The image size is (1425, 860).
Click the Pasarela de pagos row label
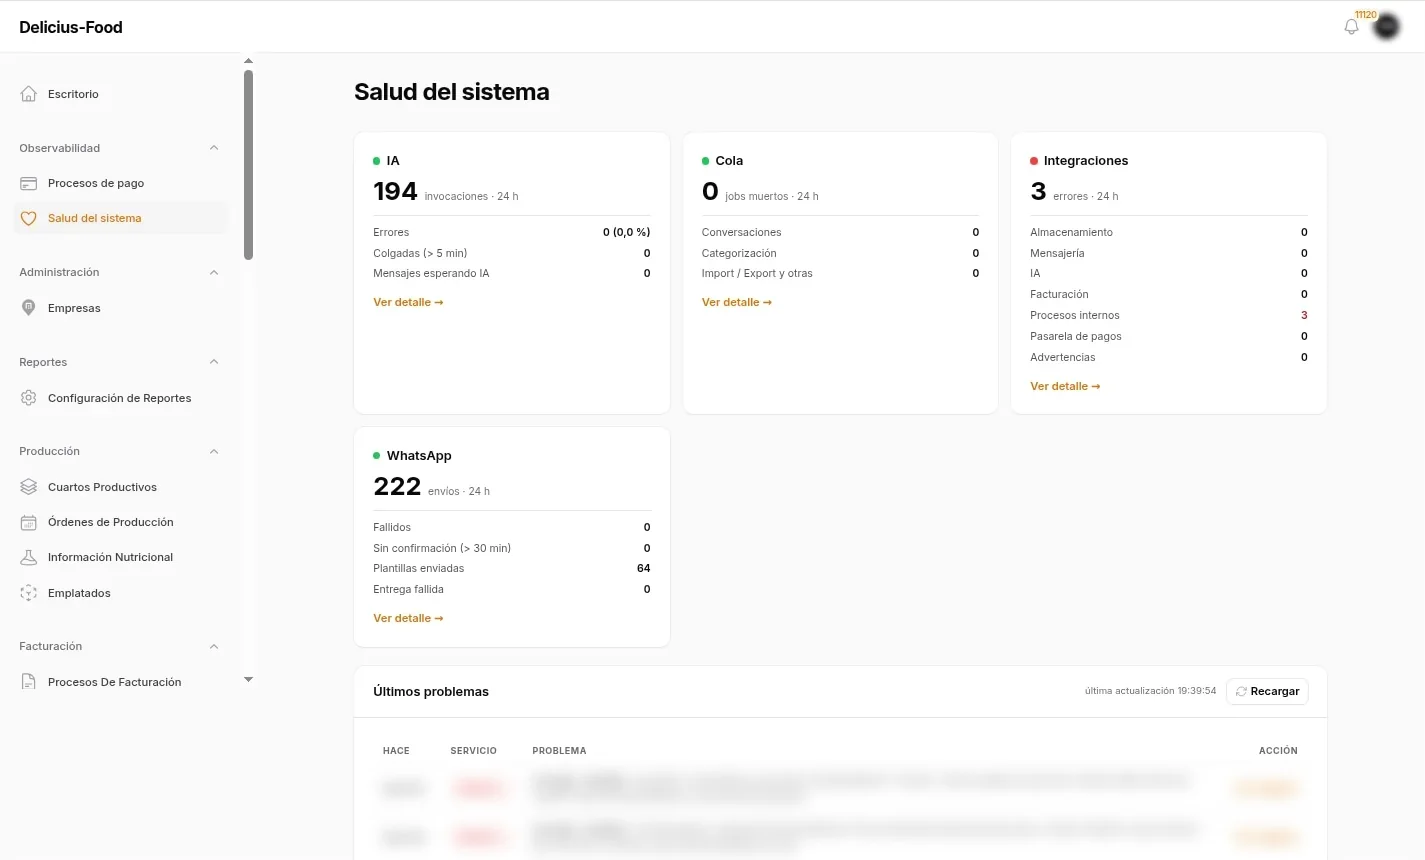1076,336
